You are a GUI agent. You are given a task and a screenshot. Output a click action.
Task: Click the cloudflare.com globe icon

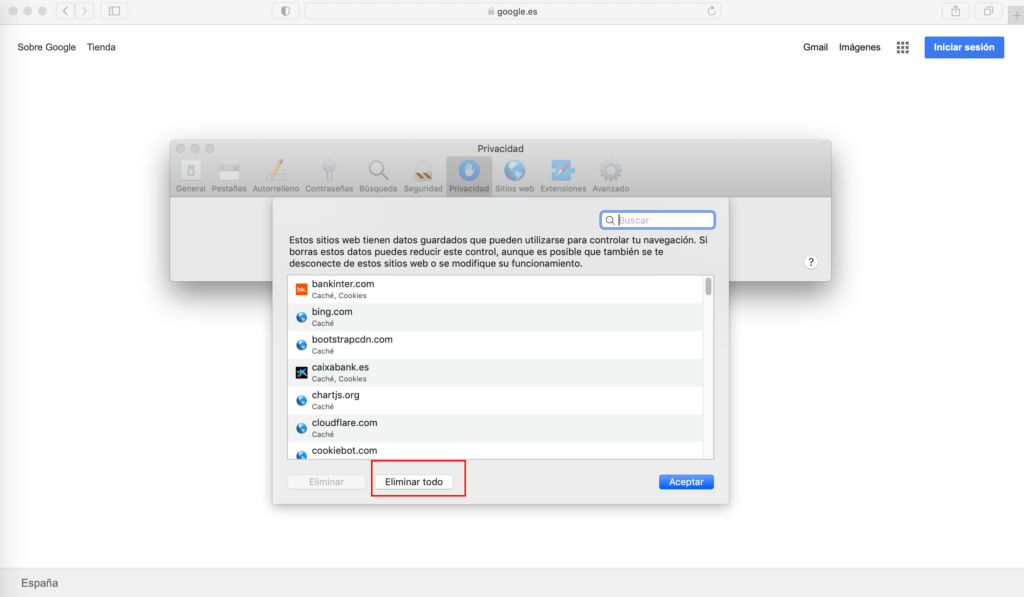coord(301,428)
